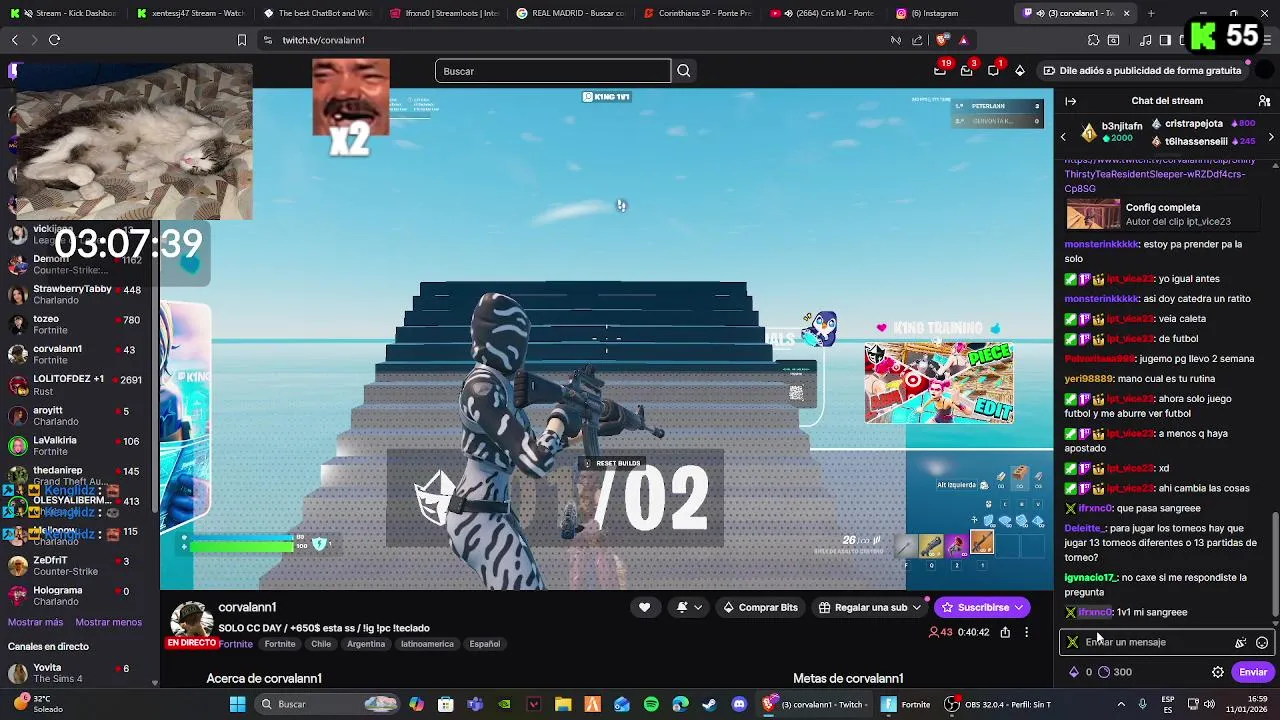The image size is (1280, 720).
Task: Open the Brave Rewards triangle icon
Action: point(963,40)
